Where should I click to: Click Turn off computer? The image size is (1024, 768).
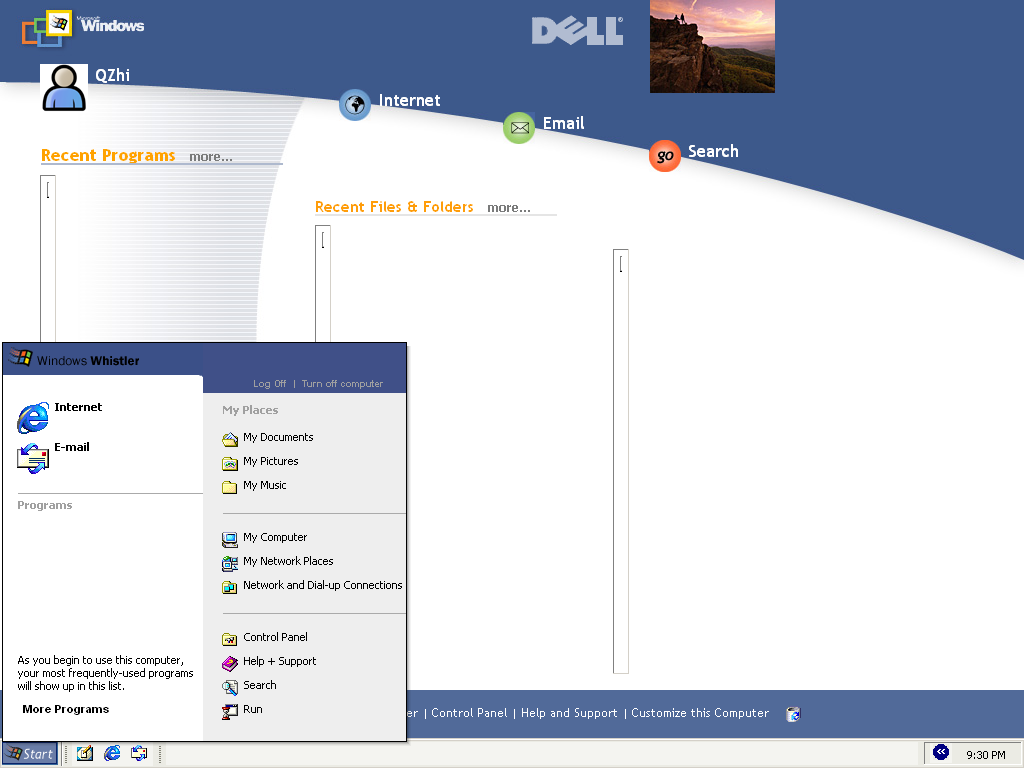(342, 383)
